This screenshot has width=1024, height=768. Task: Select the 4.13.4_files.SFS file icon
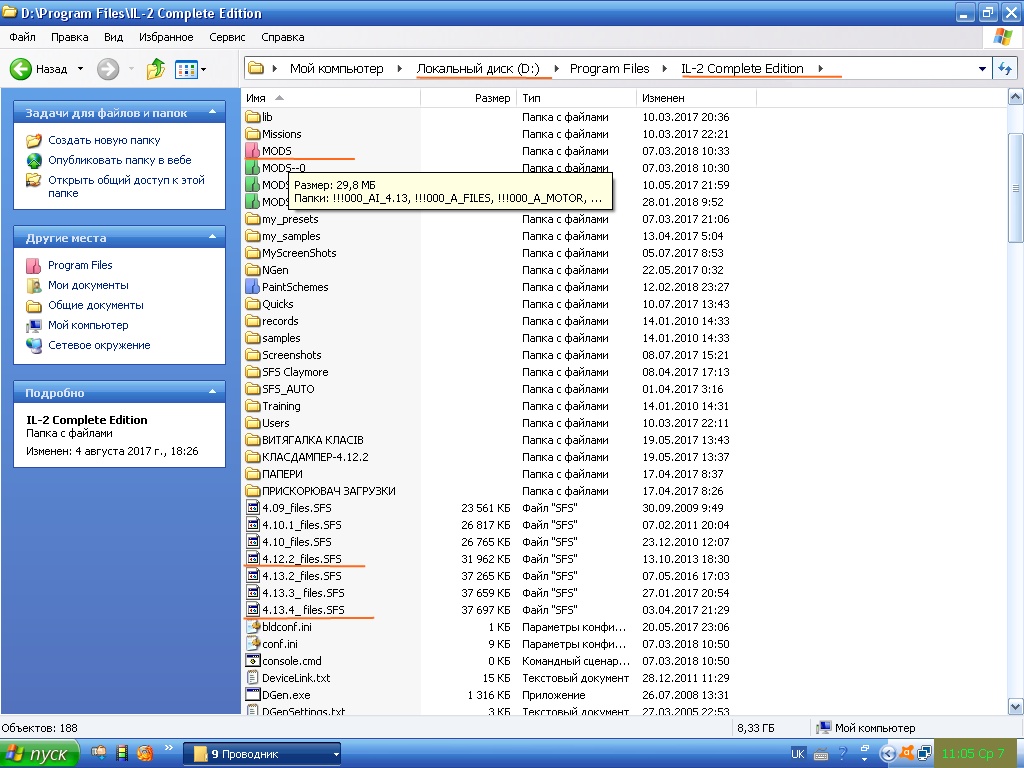pos(253,609)
